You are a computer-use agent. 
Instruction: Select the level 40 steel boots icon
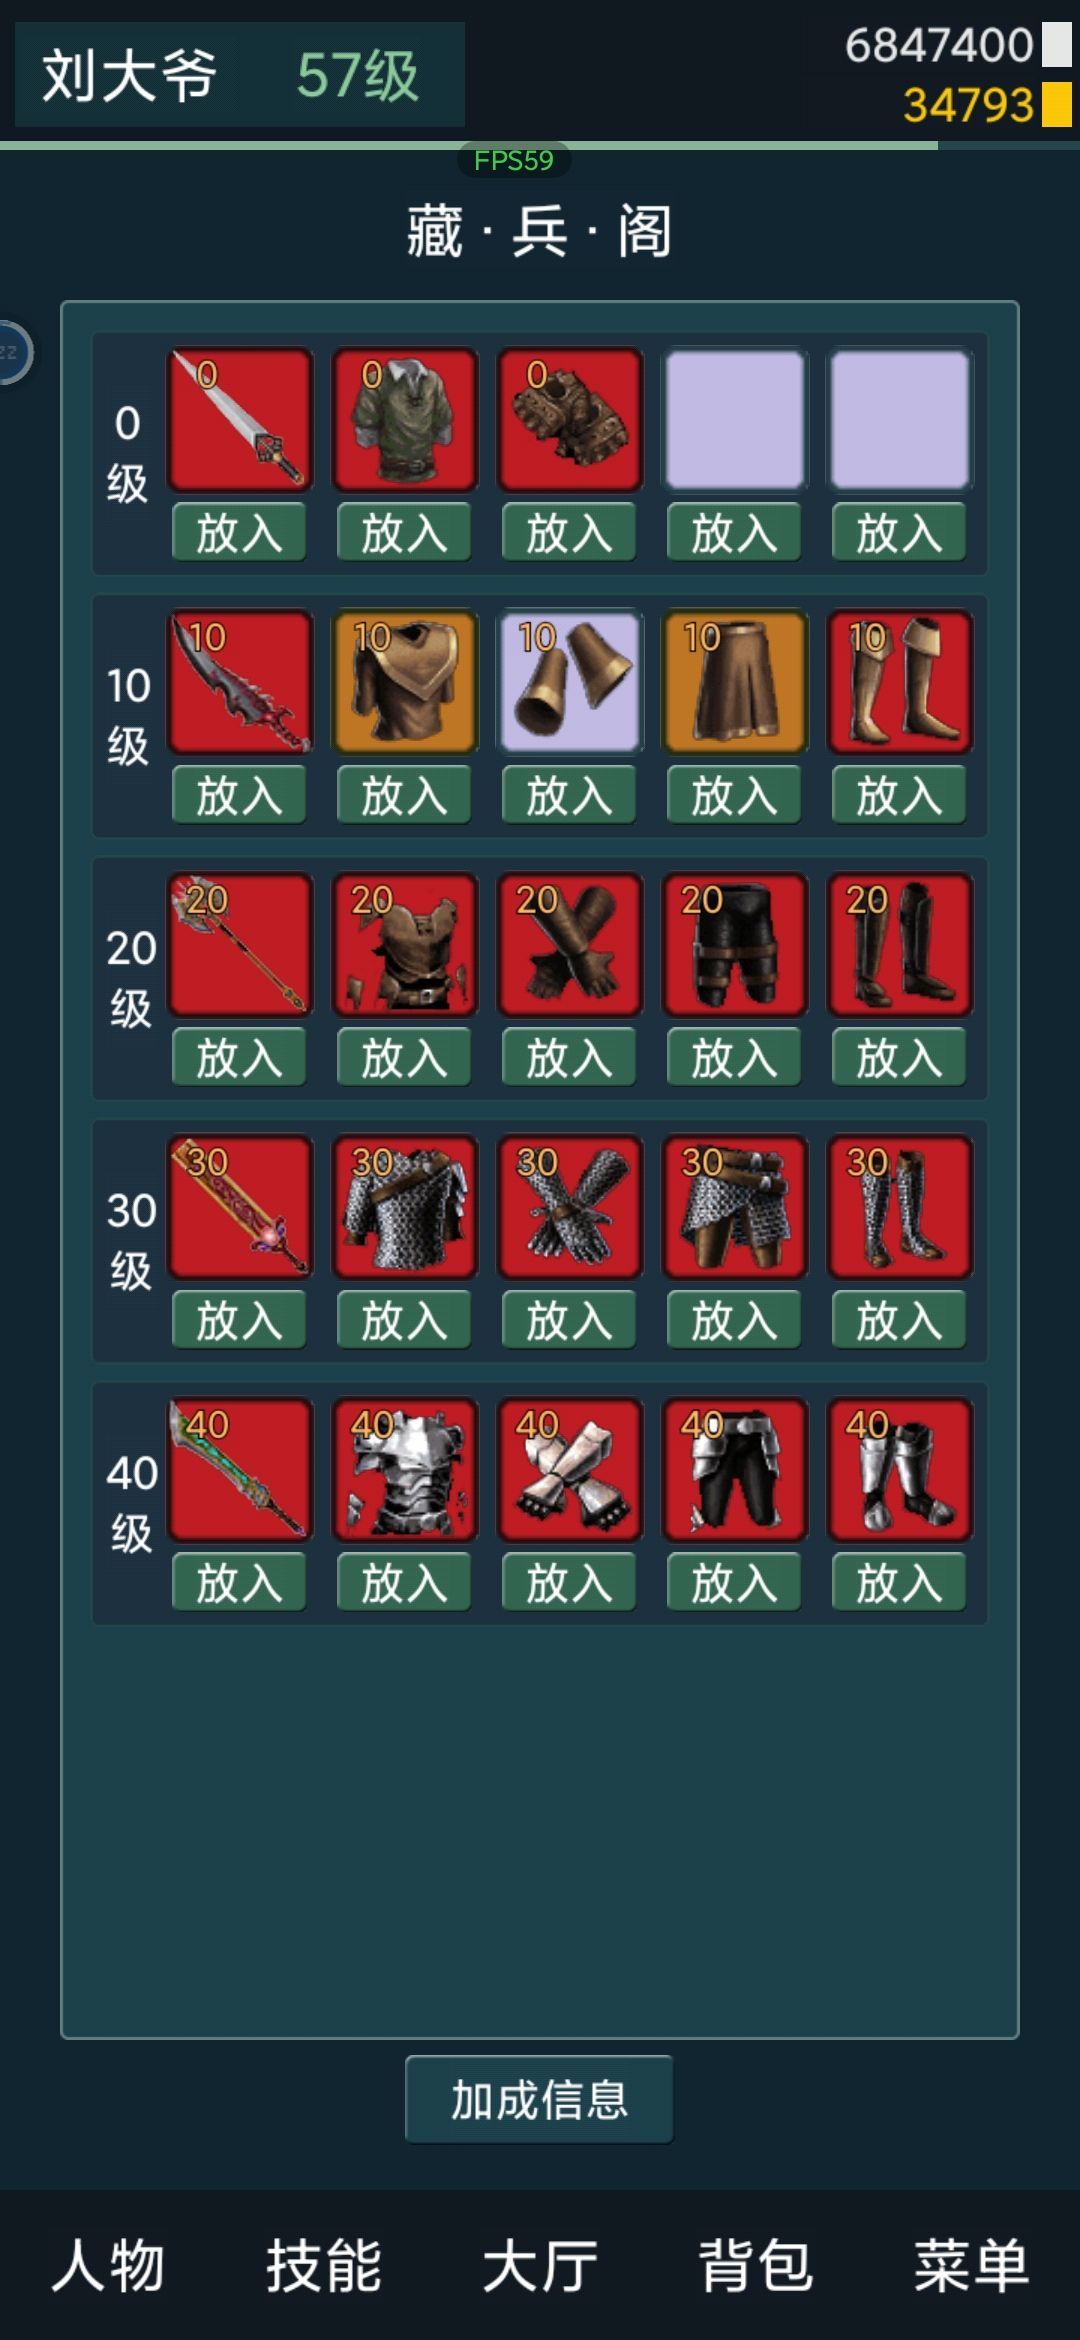(x=900, y=1469)
